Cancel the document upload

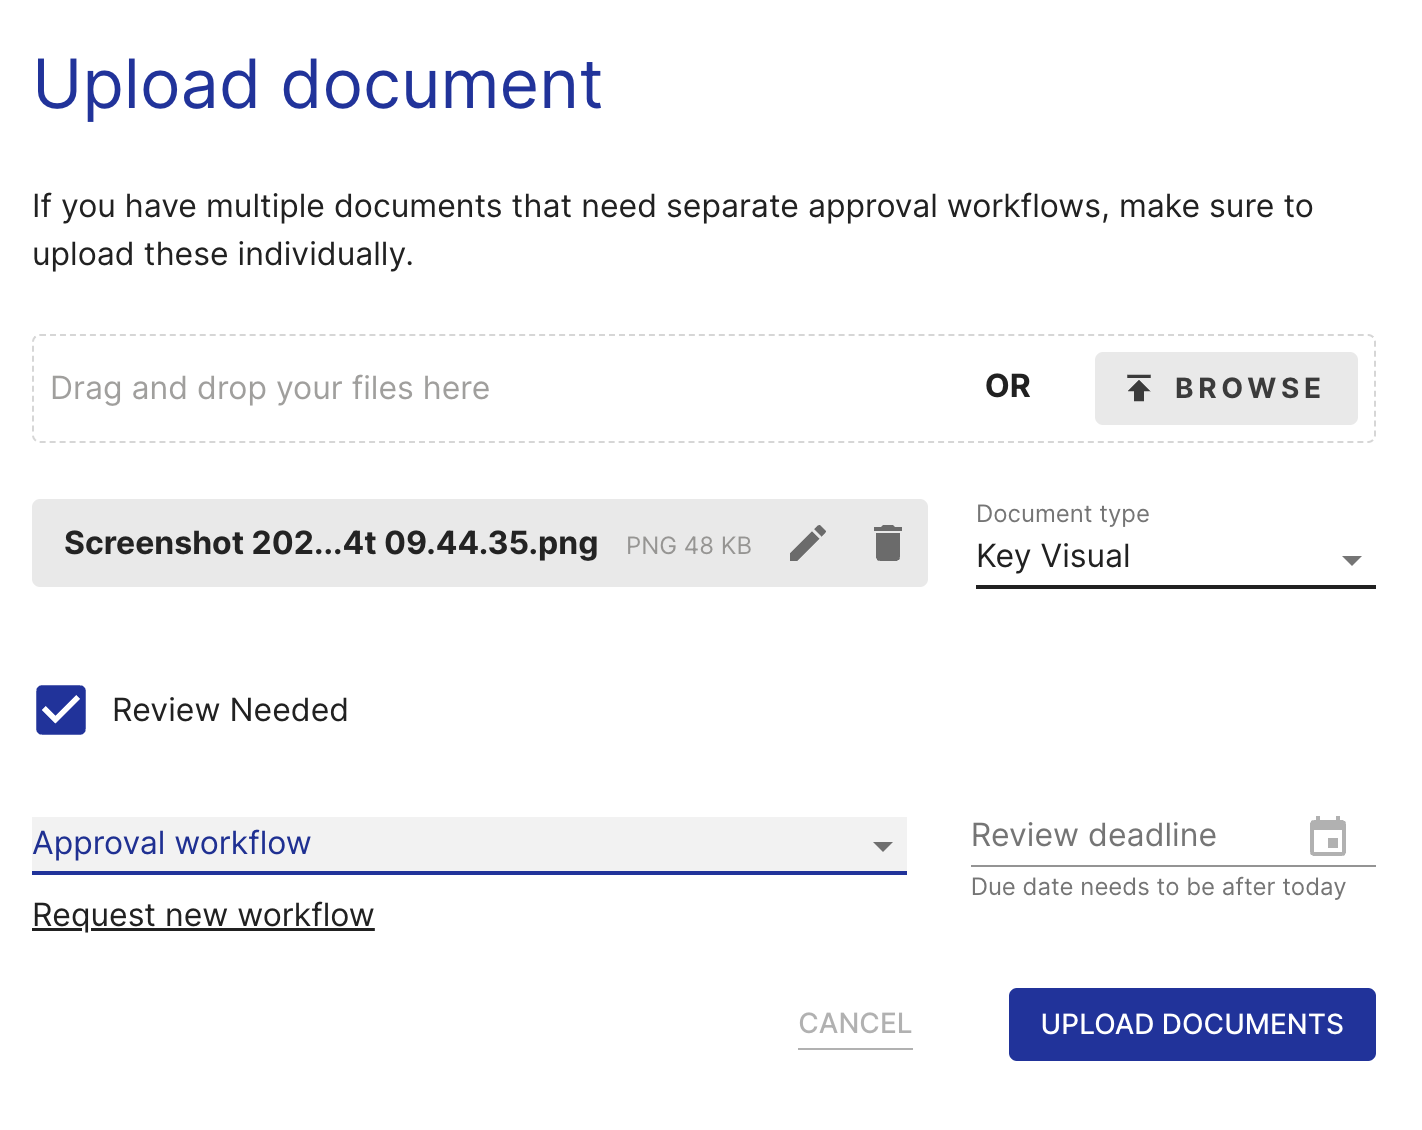(x=855, y=1023)
